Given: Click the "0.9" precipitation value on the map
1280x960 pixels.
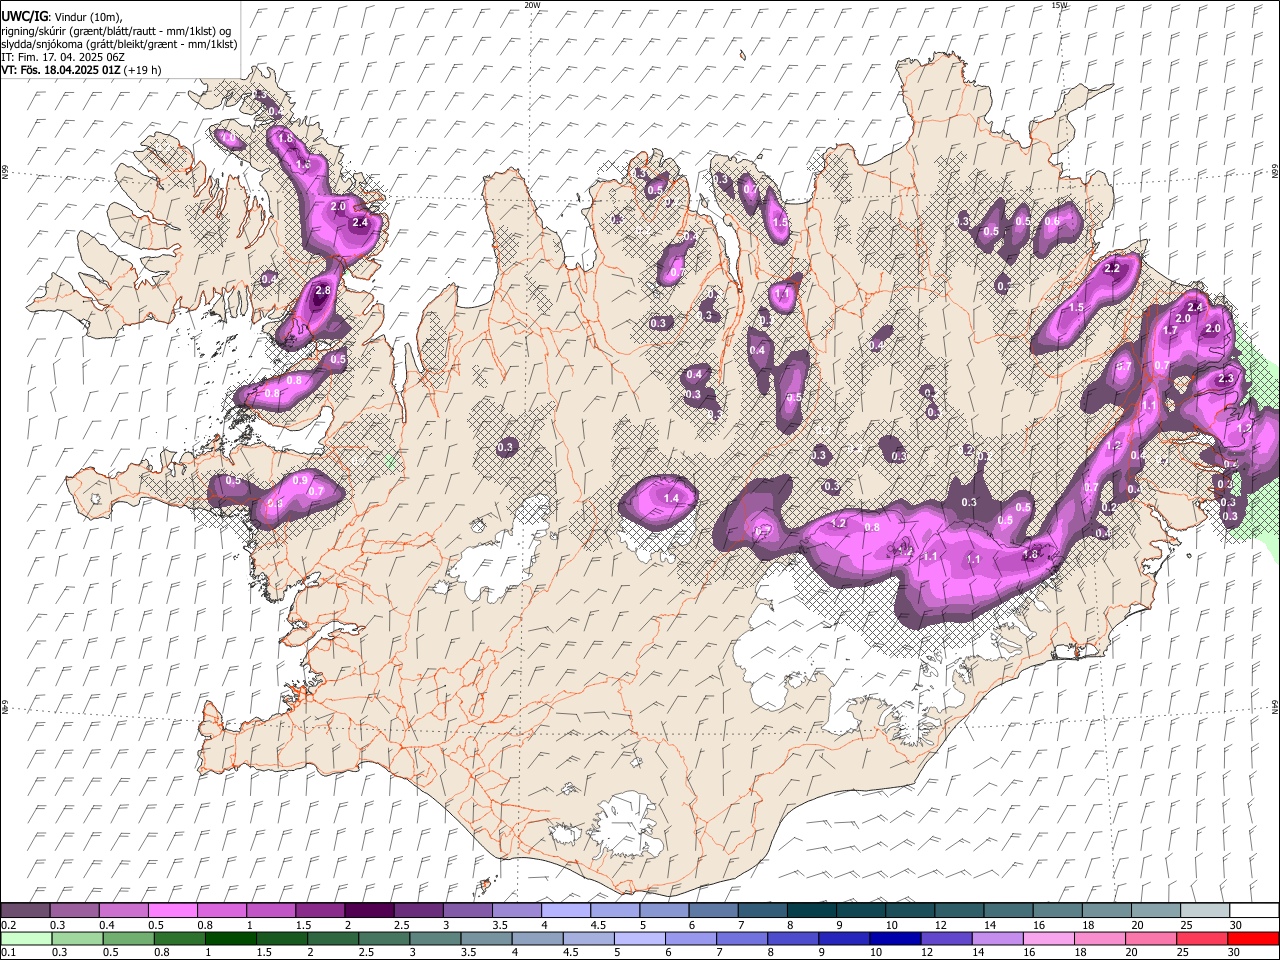Looking at the screenshot, I should pos(300,480).
